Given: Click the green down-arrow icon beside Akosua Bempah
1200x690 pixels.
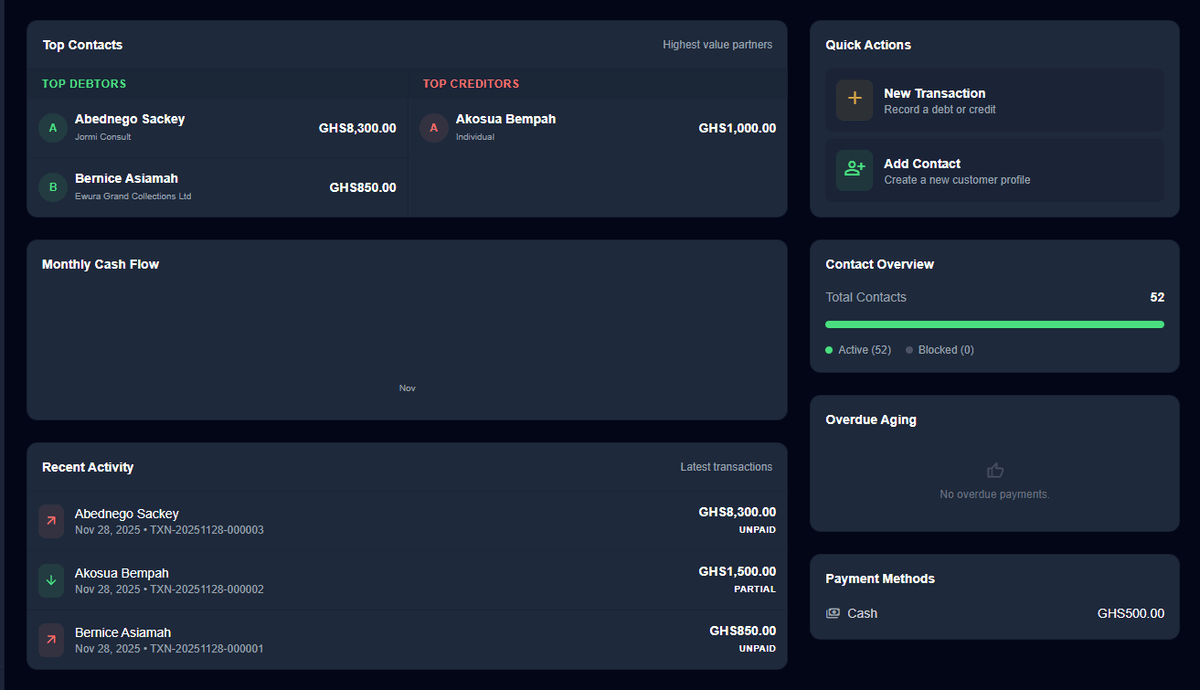Looking at the screenshot, I should (x=51, y=581).
